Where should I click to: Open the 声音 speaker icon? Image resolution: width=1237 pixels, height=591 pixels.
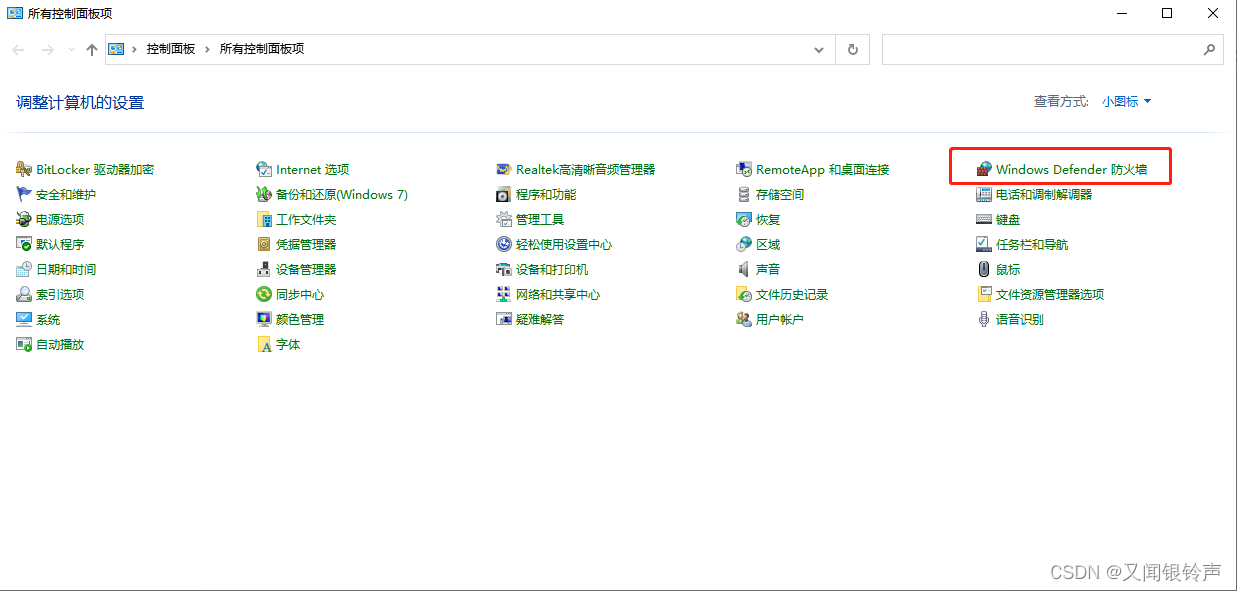coord(744,270)
